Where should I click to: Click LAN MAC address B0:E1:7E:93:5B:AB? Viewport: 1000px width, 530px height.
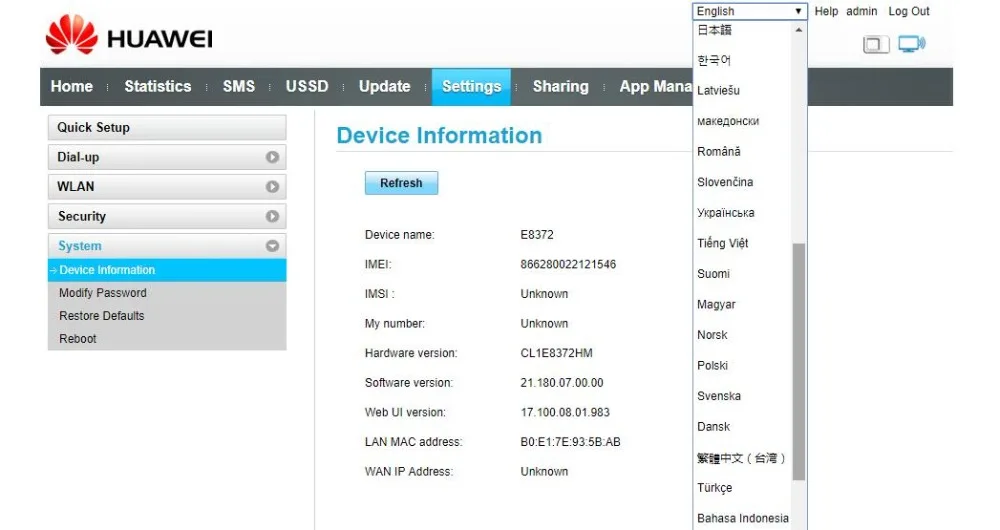570,441
